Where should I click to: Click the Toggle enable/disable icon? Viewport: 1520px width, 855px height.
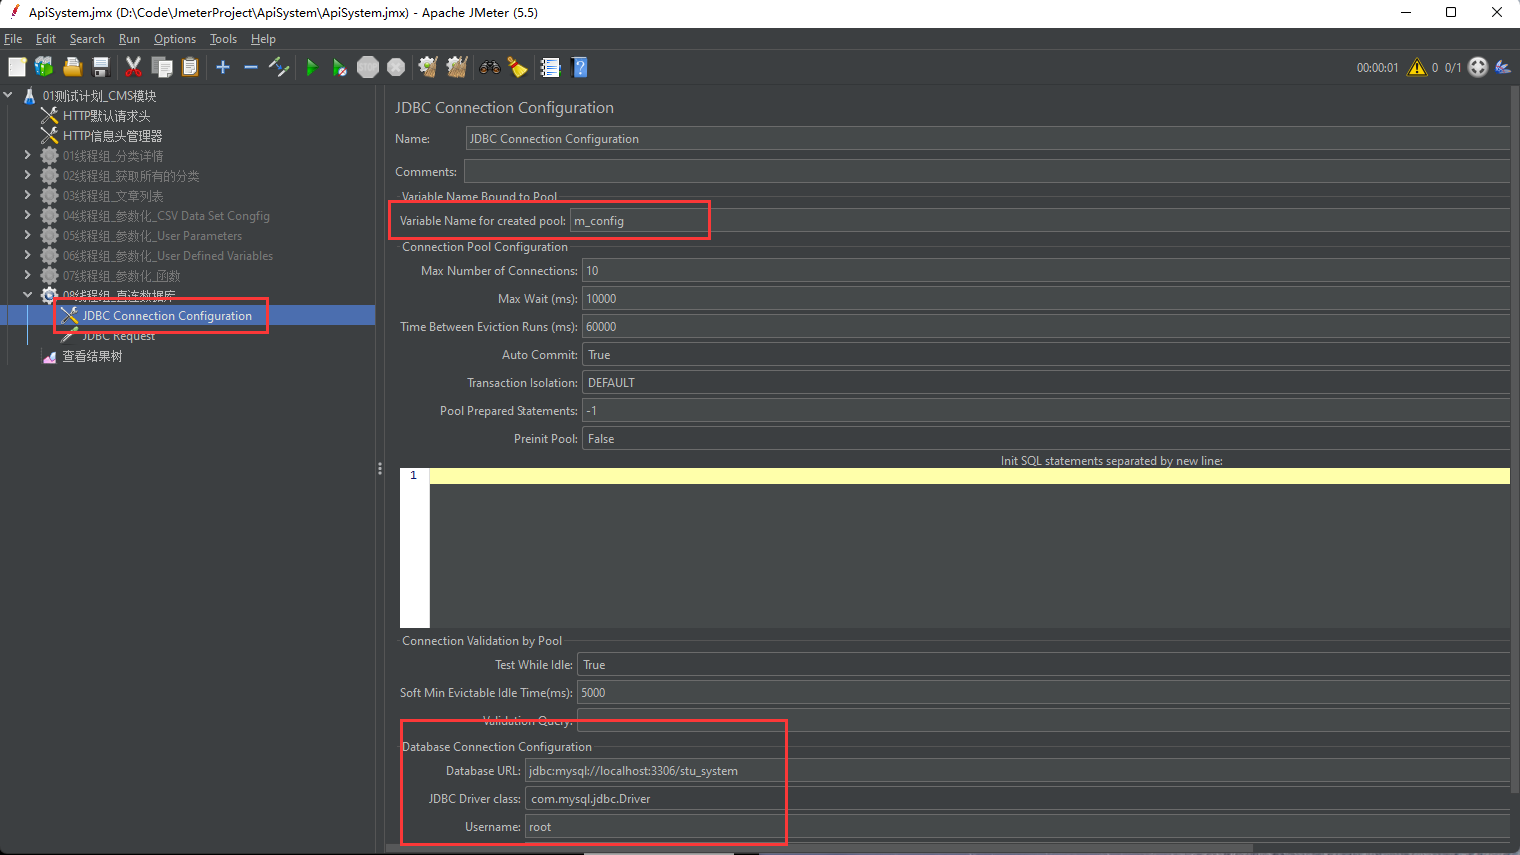click(x=279, y=67)
